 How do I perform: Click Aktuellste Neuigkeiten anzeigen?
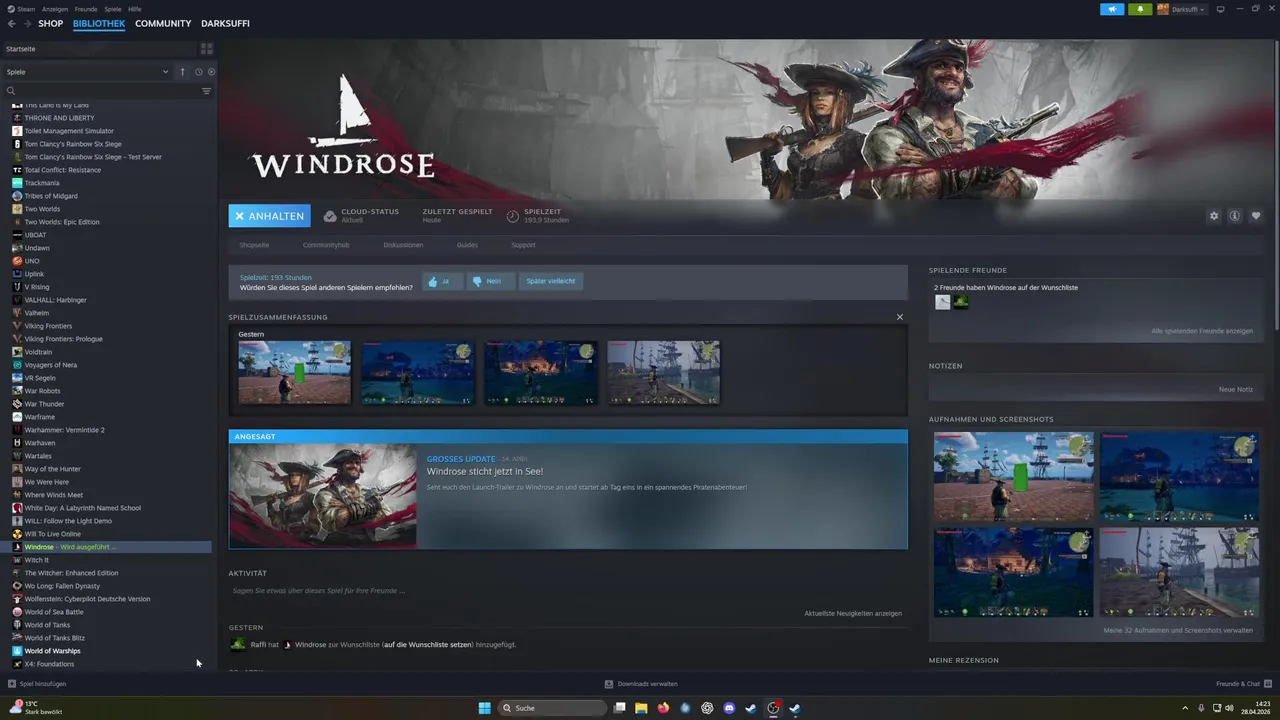point(853,613)
